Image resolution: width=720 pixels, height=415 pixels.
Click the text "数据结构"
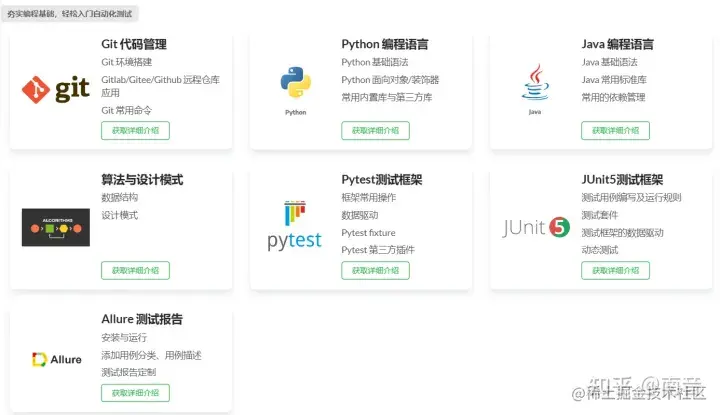[x=119, y=197]
